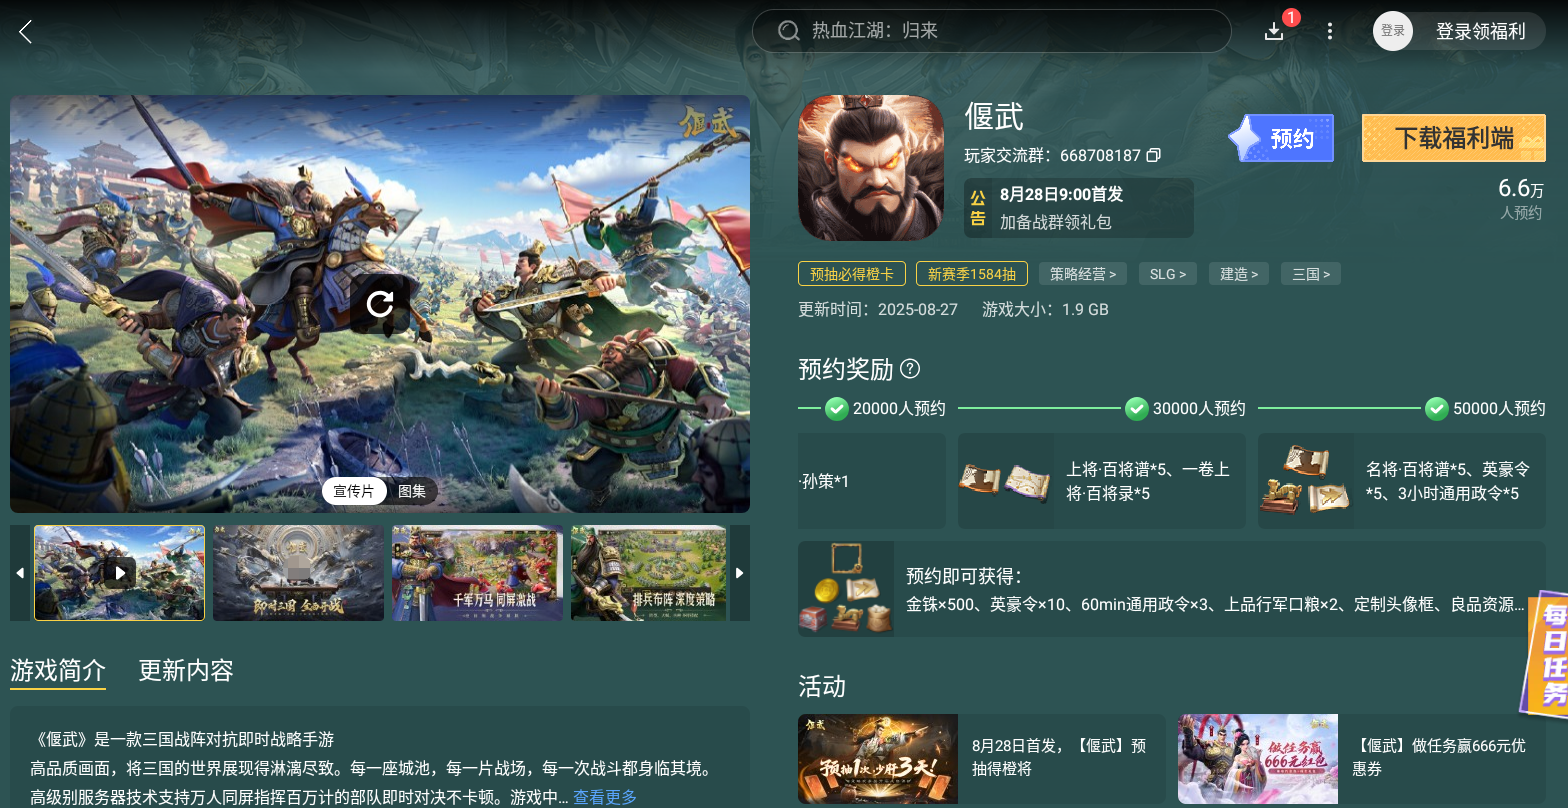Click the 偃武 game app icon

pos(871,168)
